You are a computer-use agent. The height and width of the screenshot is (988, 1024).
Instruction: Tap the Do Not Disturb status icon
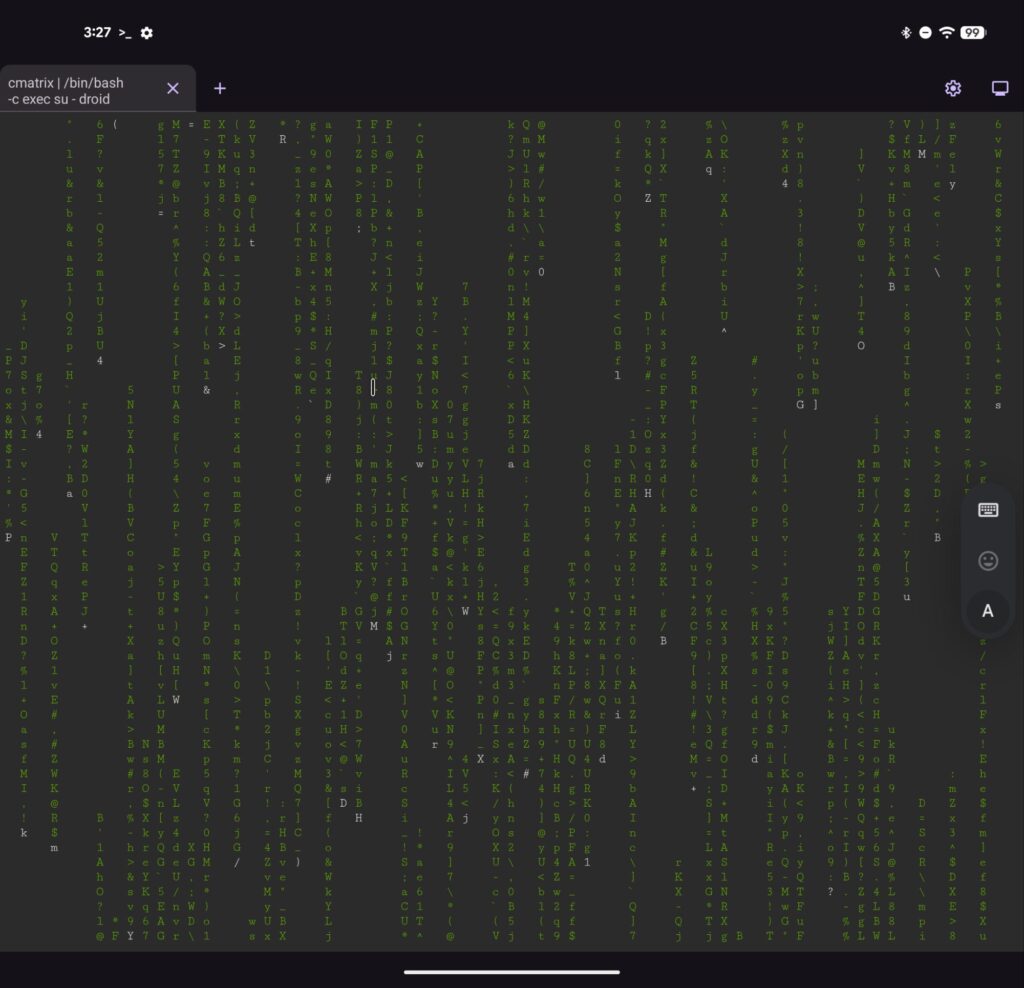point(926,33)
